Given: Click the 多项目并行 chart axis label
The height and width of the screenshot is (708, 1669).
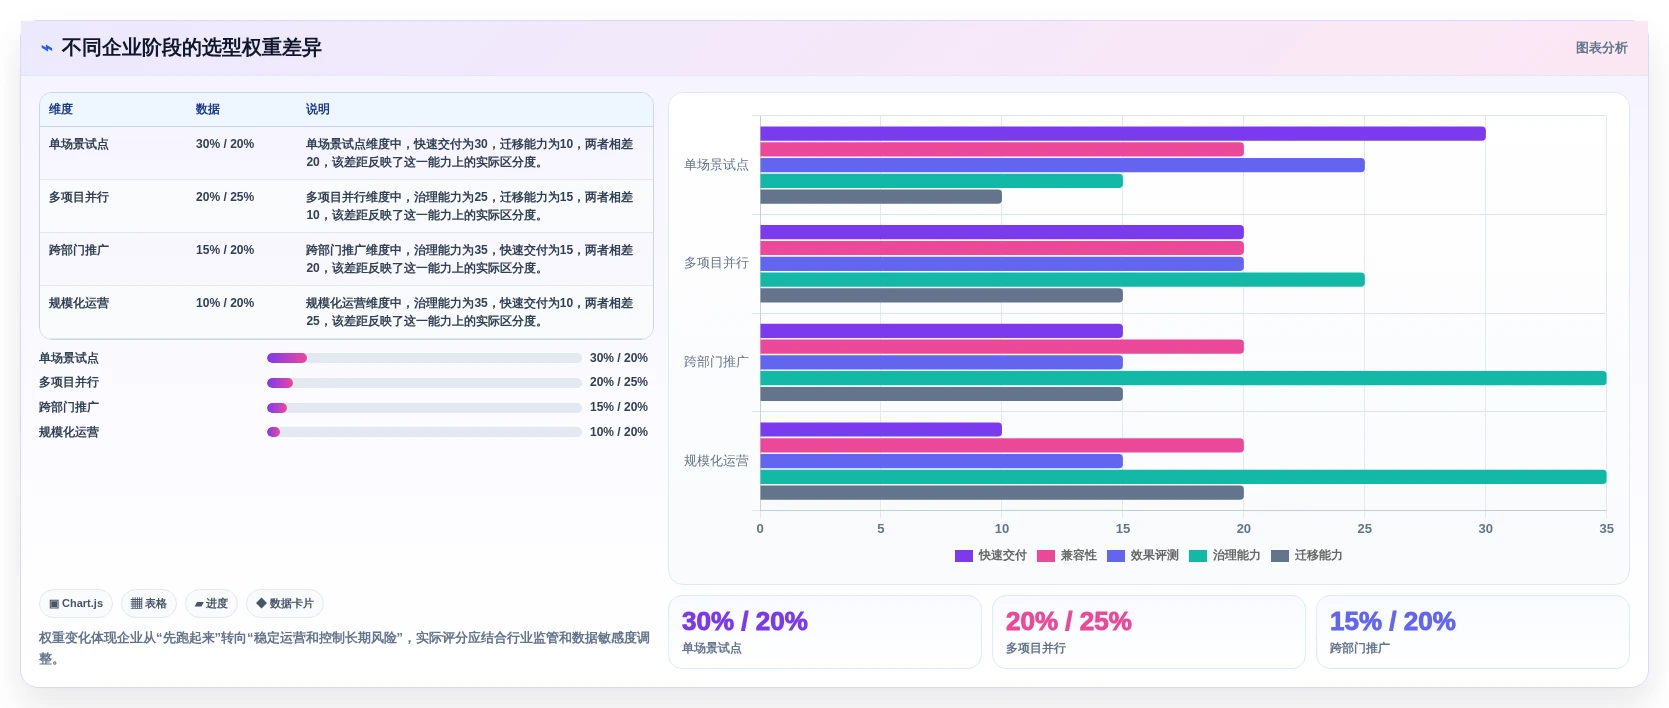Looking at the screenshot, I should (x=716, y=263).
